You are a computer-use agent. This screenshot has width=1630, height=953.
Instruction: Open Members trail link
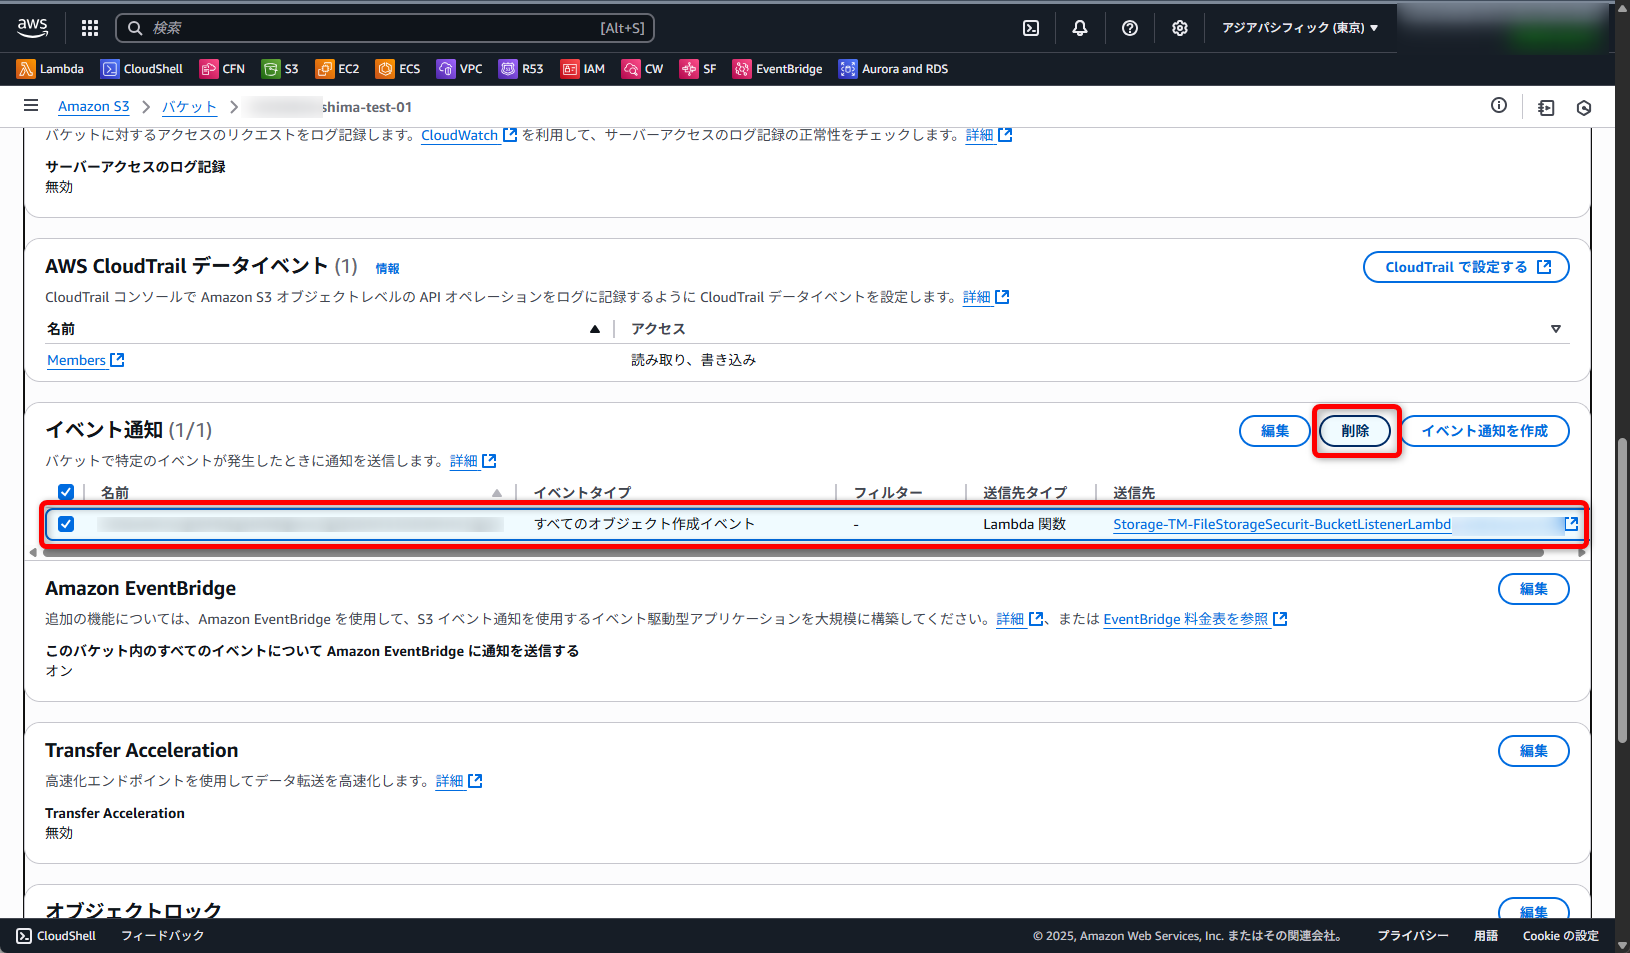pyautogui.click(x=86, y=360)
